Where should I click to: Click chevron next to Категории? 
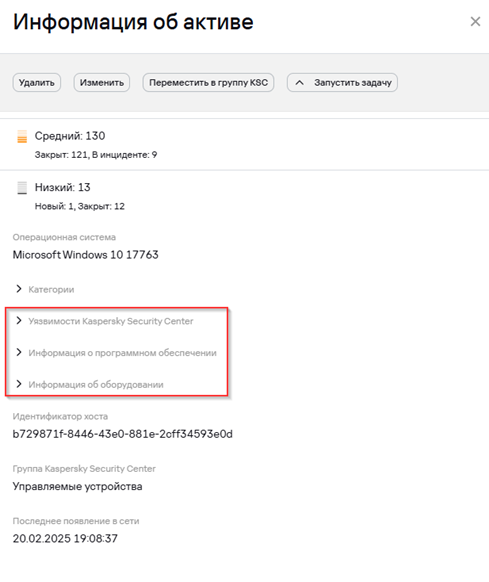click(x=19, y=289)
